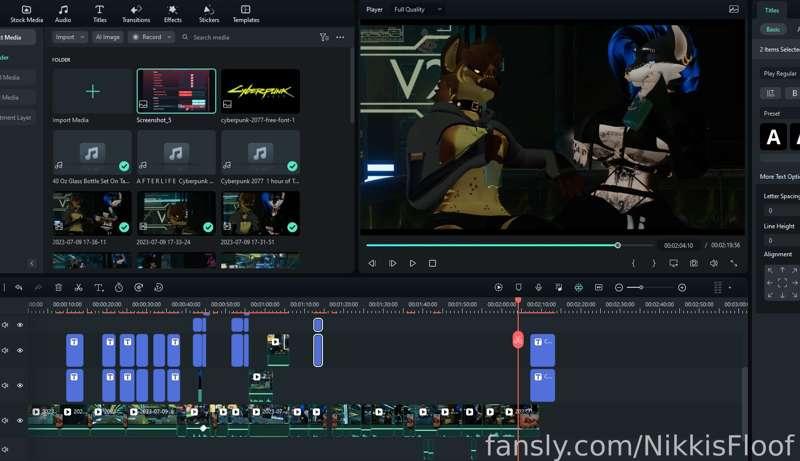The image size is (800, 461).
Task: Click the play-by-frame forward button
Action: tap(392, 263)
